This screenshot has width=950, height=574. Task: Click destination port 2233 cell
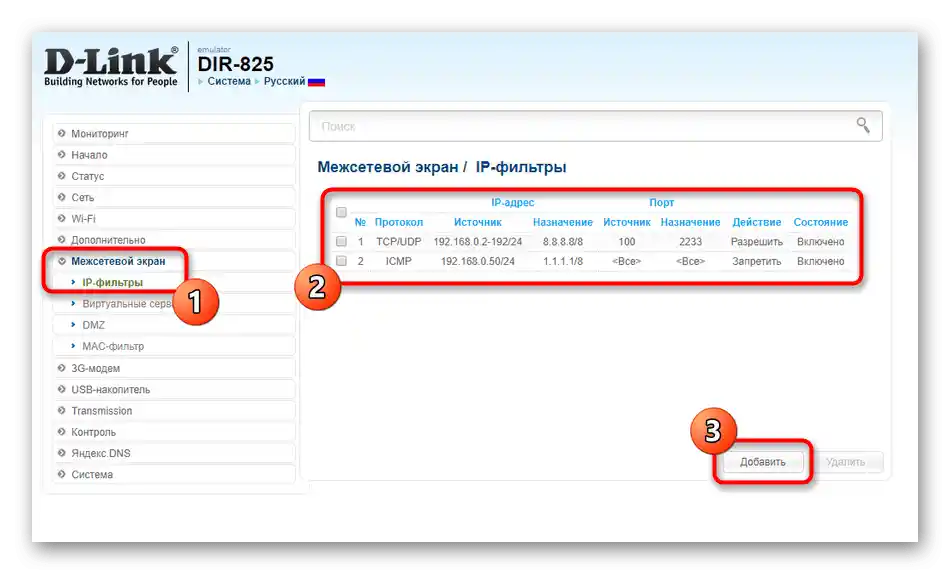tap(690, 241)
